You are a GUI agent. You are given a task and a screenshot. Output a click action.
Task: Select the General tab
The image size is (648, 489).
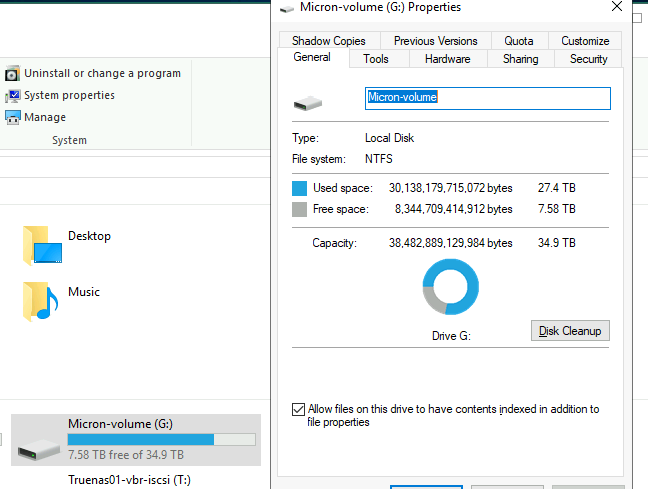tap(312, 57)
